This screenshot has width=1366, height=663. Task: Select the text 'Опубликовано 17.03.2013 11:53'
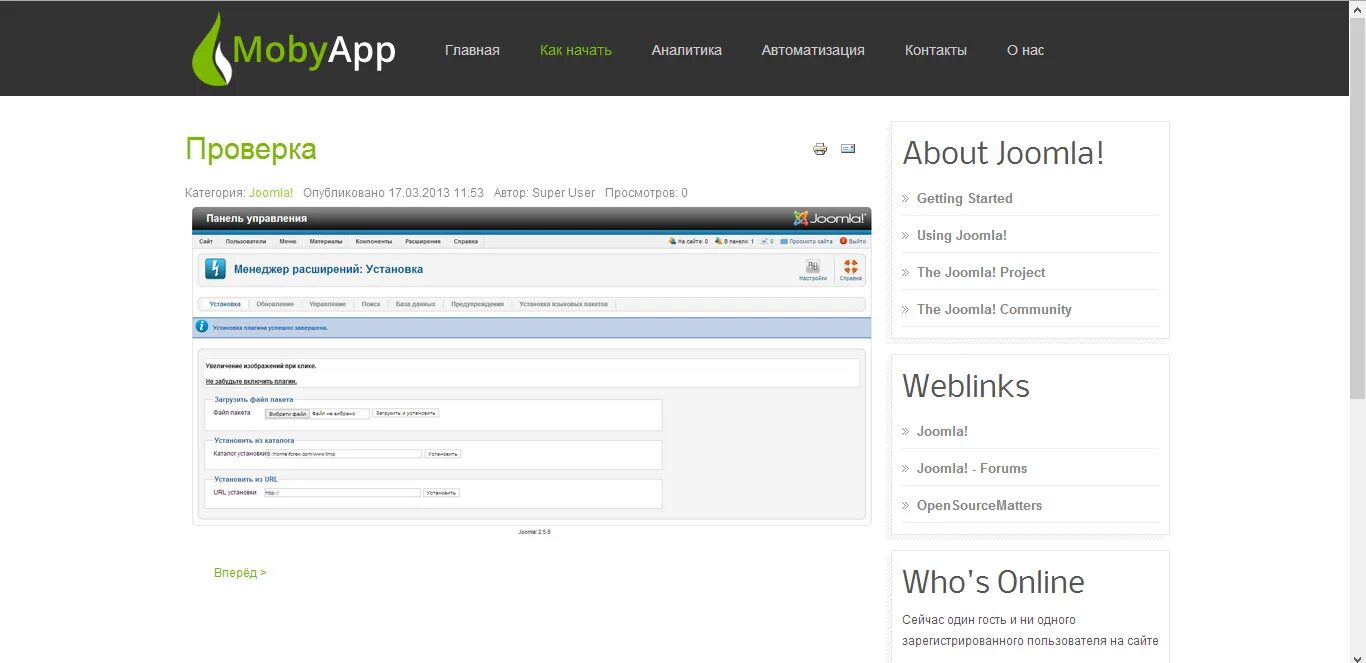393,193
